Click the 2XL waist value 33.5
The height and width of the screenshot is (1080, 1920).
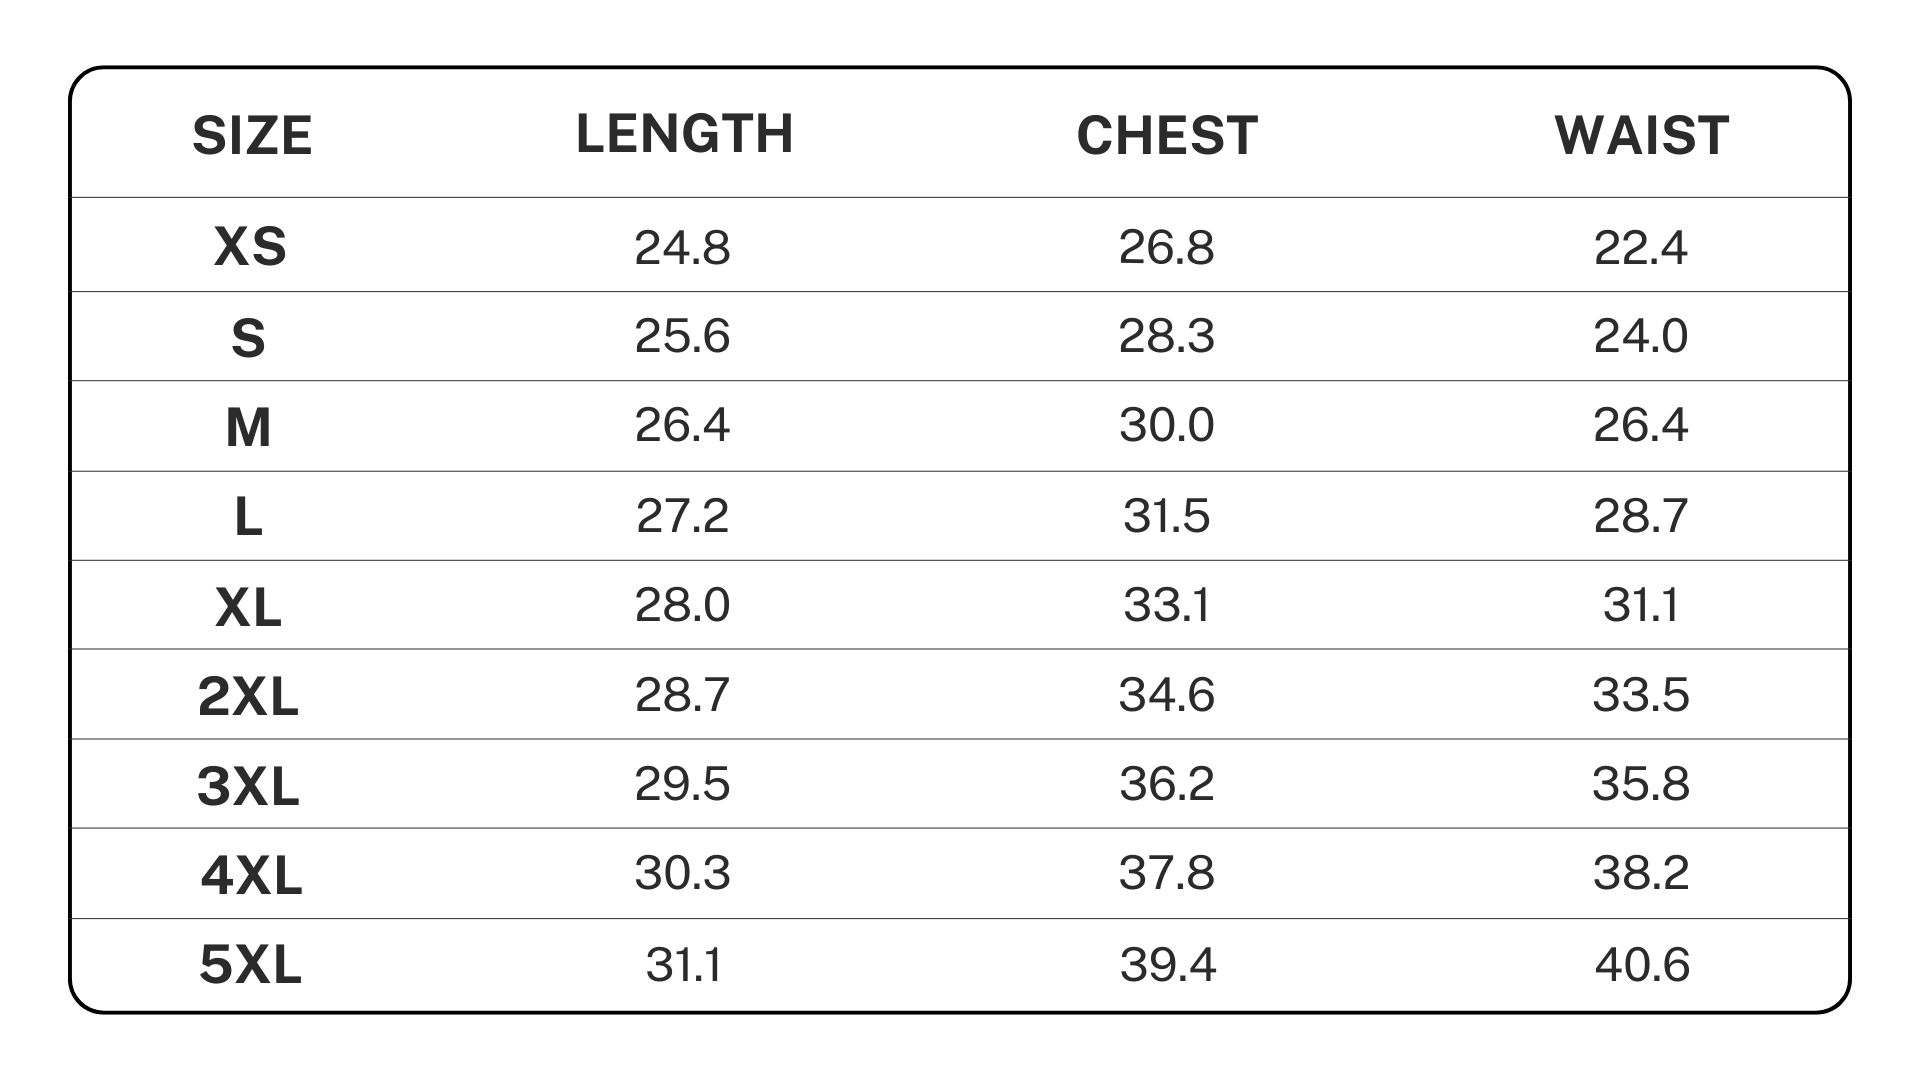(x=1640, y=695)
